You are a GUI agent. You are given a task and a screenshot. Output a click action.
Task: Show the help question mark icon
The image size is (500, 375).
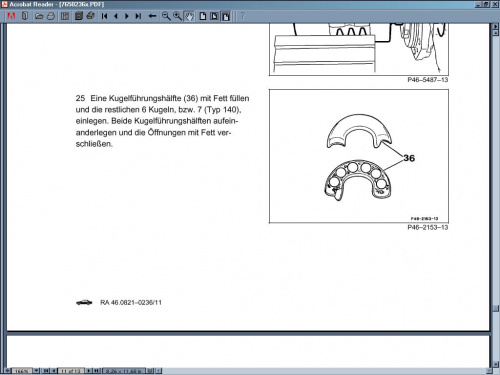243,16
